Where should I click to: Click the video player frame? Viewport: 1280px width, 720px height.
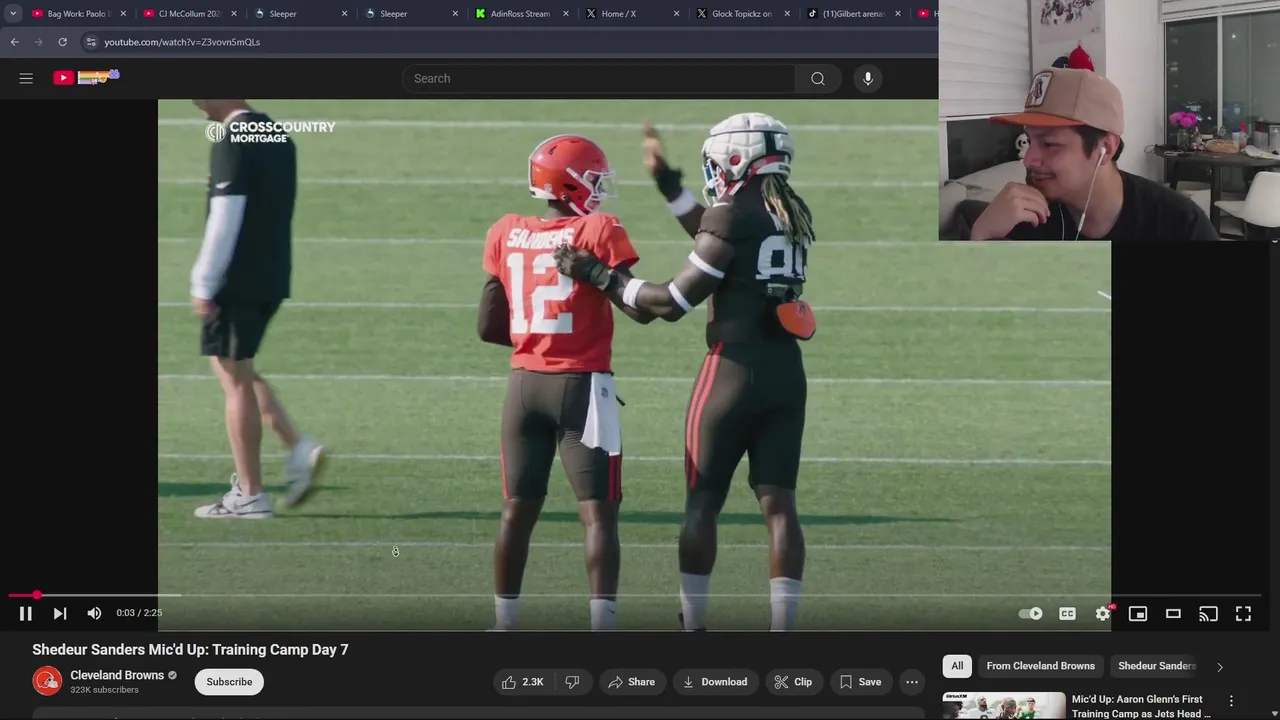click(x=634, y=365)
